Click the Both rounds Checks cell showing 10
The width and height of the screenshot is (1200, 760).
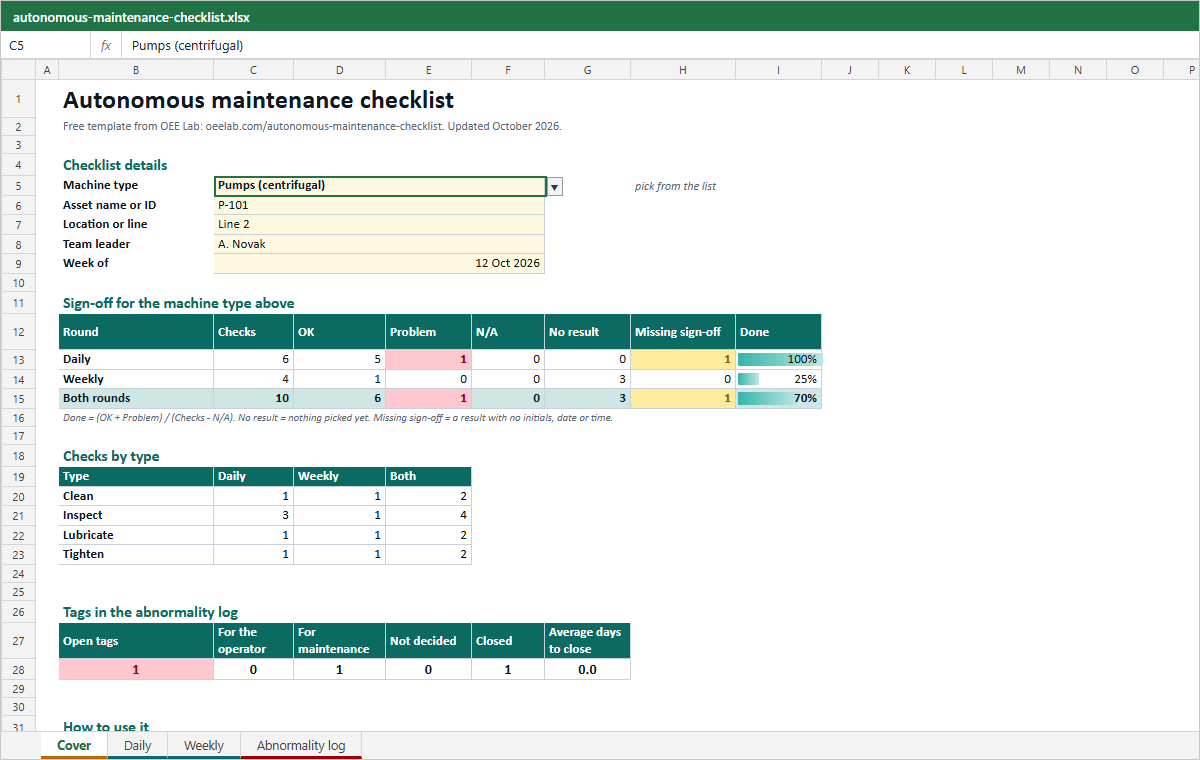[x=253, y=398]
